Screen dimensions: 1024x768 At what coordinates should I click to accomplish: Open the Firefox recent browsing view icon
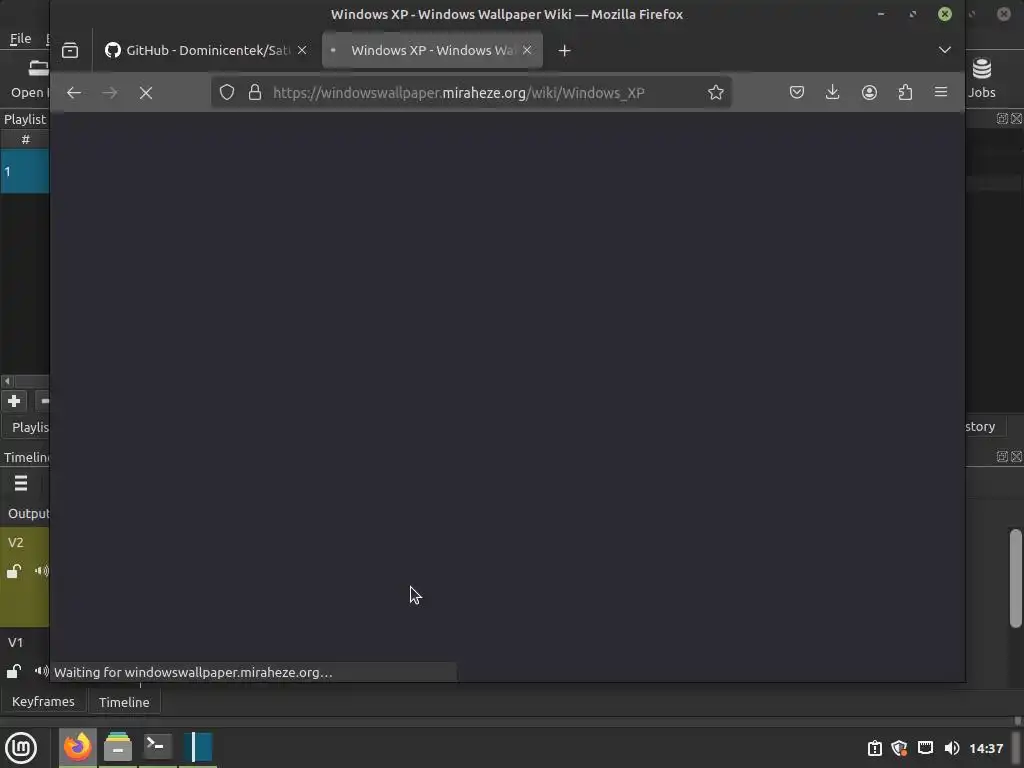[x=70, y=50]
